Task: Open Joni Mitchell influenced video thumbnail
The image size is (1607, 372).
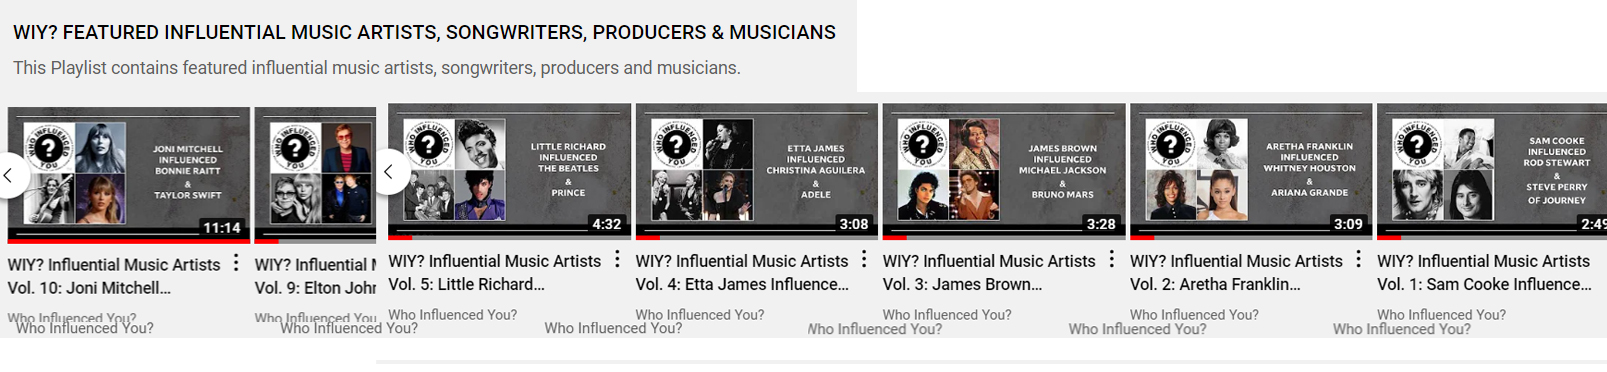Action: click(129, 174)
